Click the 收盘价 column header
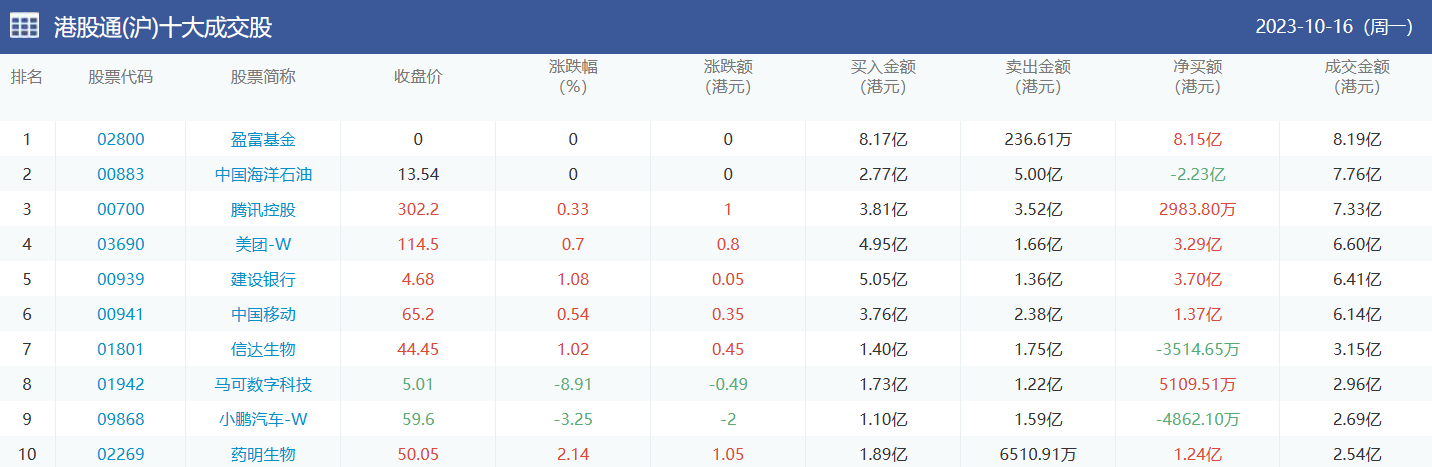1432x467 pixels. coord(418,77)
